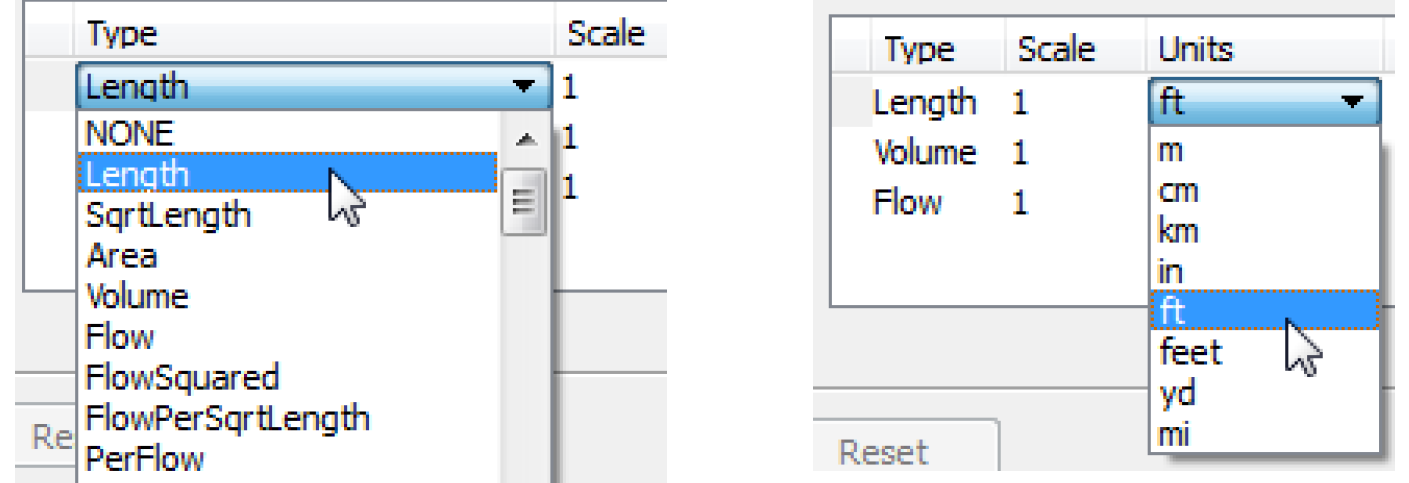This screenshot has height=483, width=1409.
Task: Select m in the units list
Action: point(1170,151)
